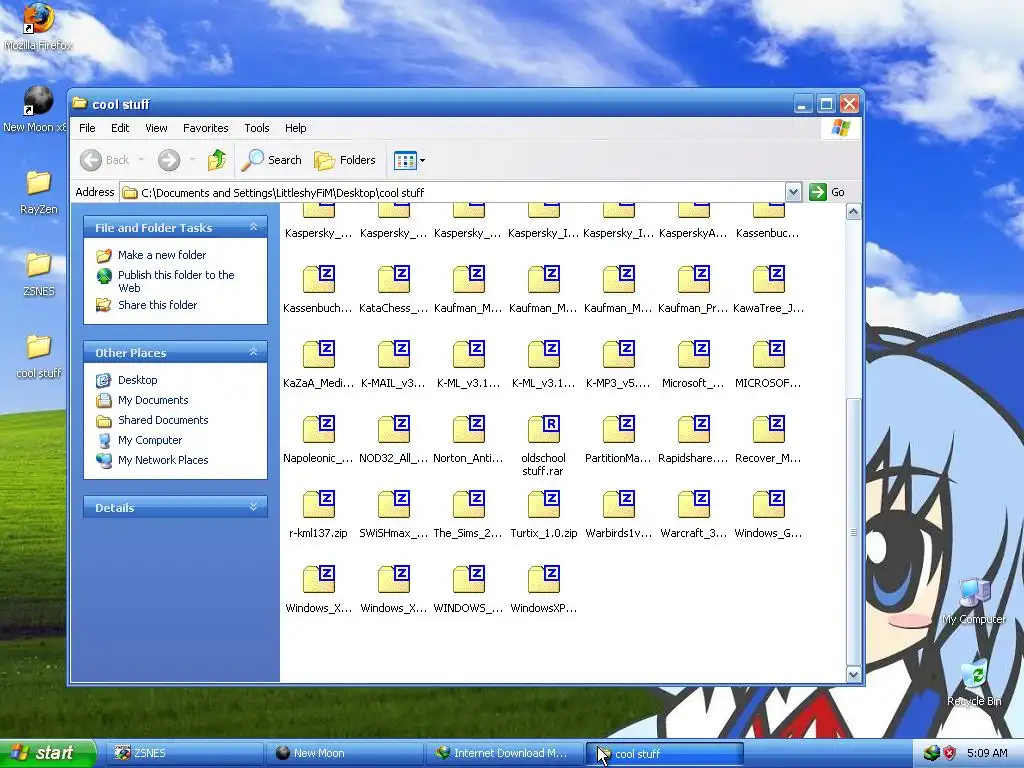Open the Tools menu
The width and height of the screenshot is (1024, 768).
click(257, 128)
